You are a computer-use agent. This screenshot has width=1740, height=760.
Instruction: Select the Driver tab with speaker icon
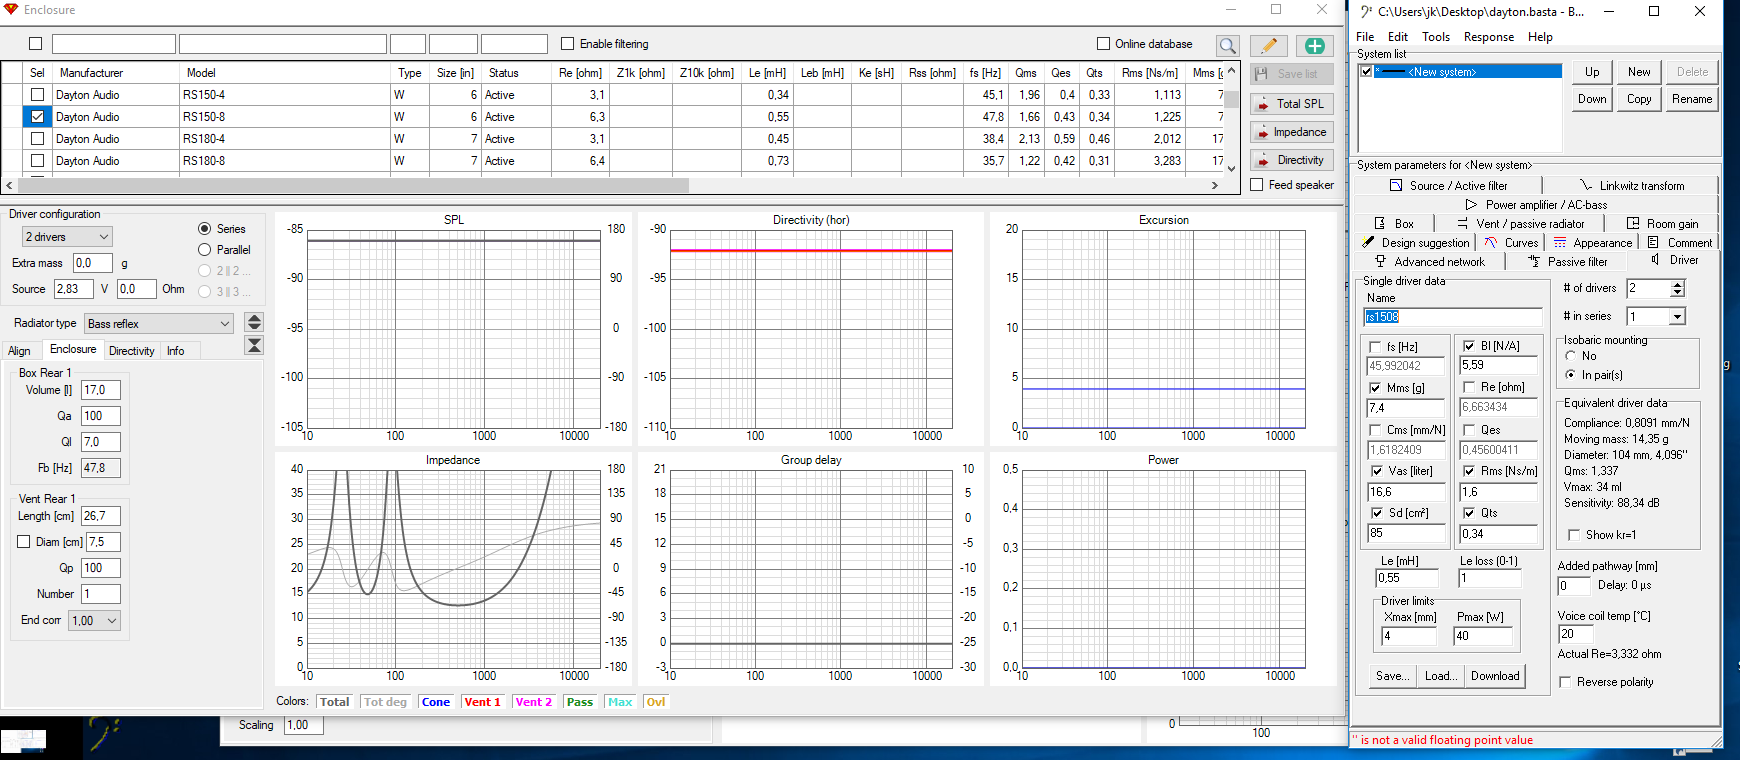[1675, 260]
